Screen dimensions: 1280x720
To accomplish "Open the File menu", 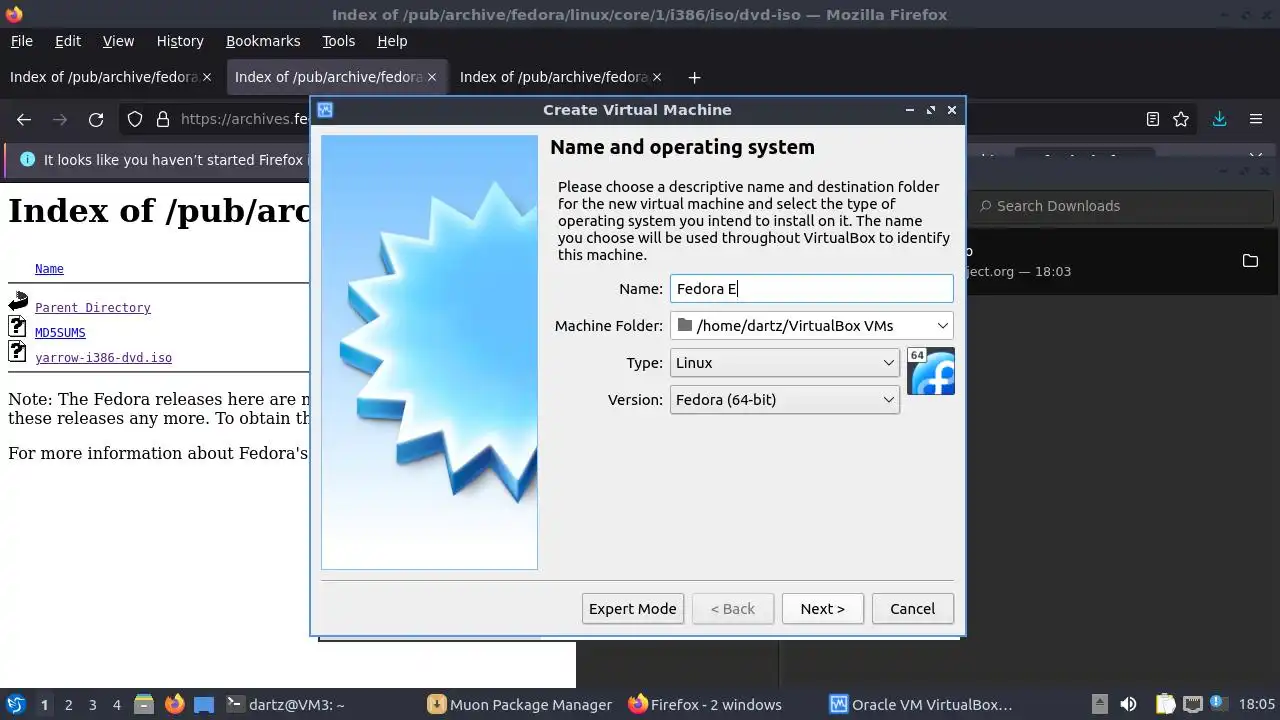I will [x=21, y=41].
